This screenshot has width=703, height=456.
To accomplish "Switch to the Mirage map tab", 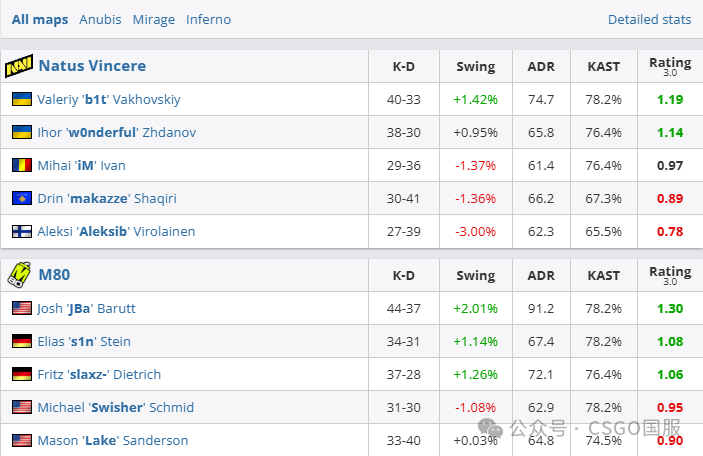I will (x=154, y=19).
